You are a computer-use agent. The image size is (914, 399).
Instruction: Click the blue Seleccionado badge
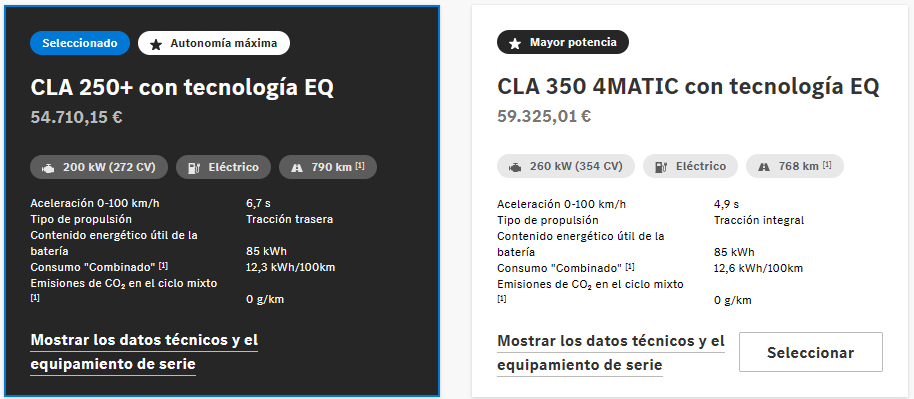(x=80, y=43)
